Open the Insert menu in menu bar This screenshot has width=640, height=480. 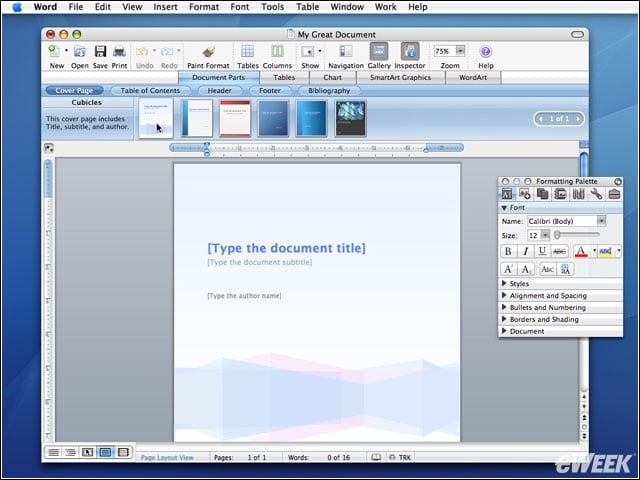click(x=165, y=7)
